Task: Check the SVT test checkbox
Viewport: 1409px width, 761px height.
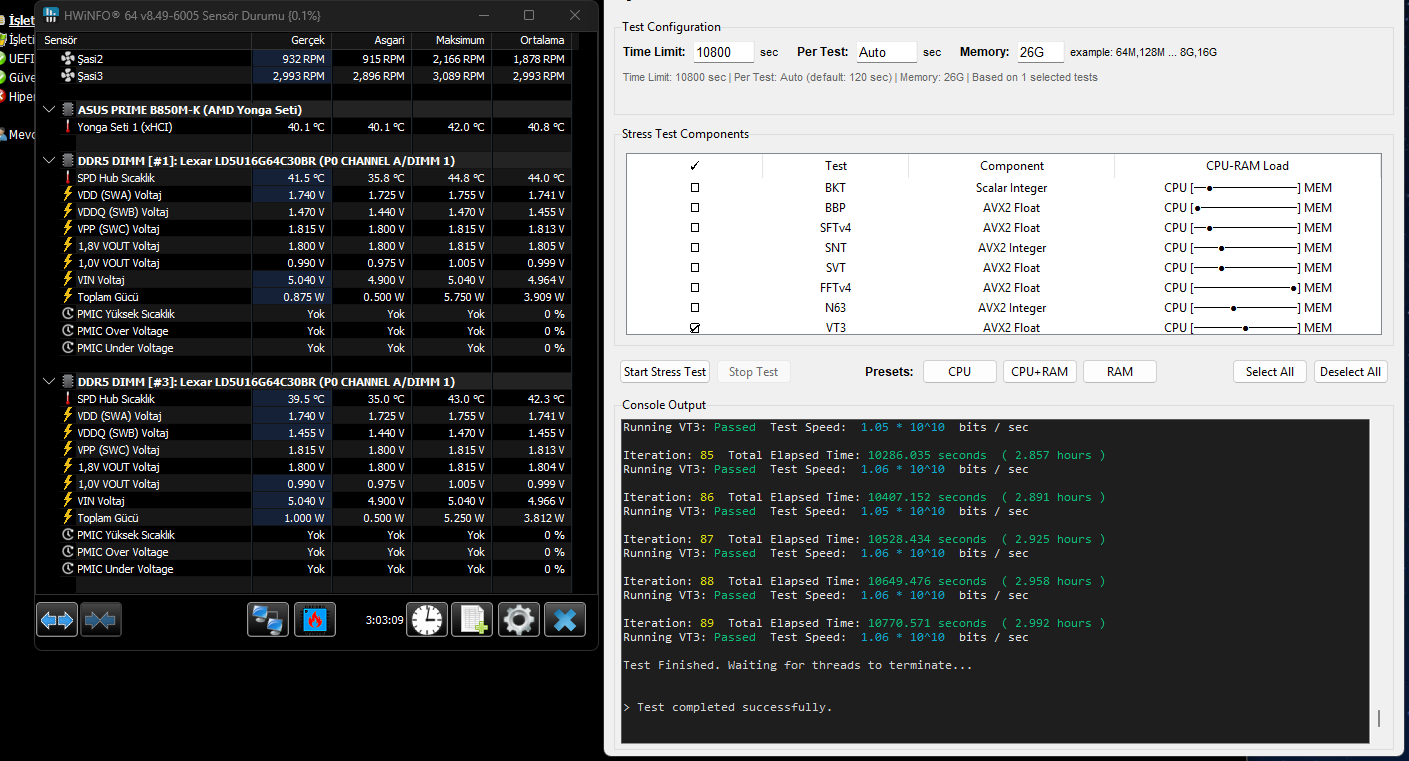Action: pos(695,268)
